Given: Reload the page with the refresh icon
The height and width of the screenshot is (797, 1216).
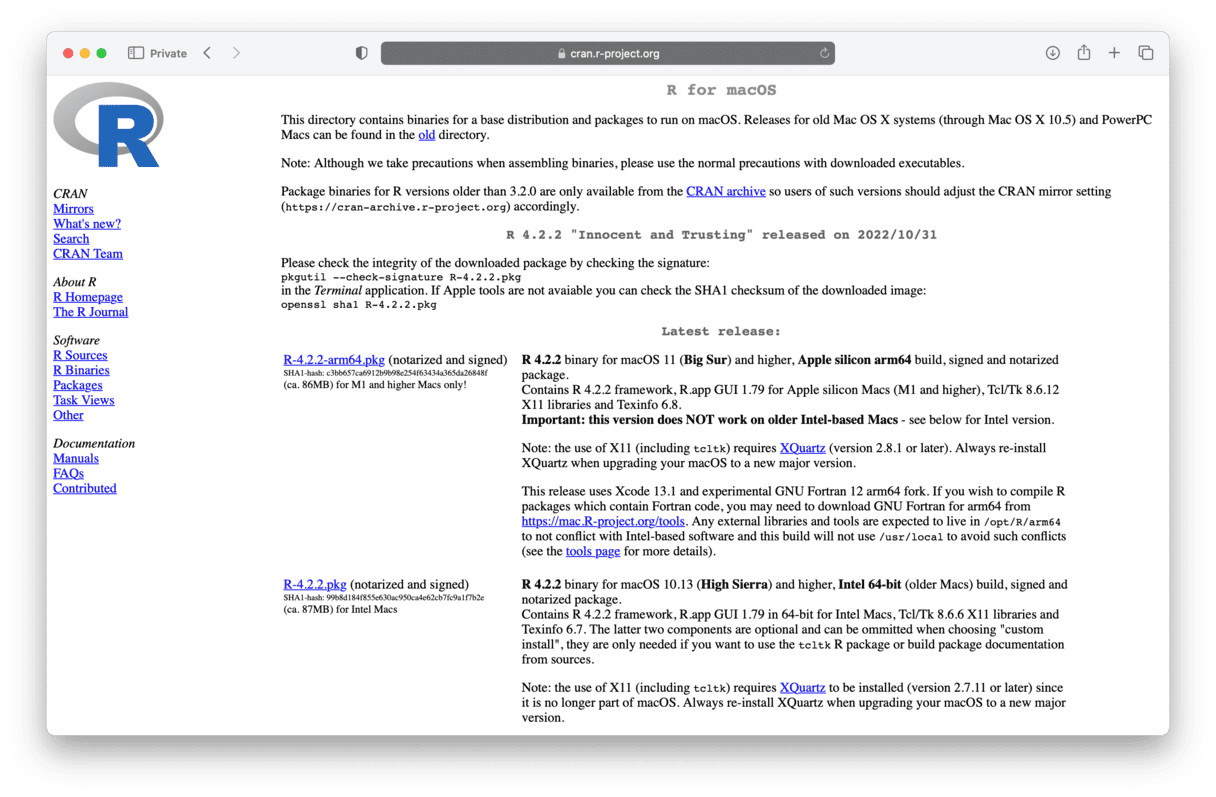Looking at the screenshot, I should click(824, 53).
